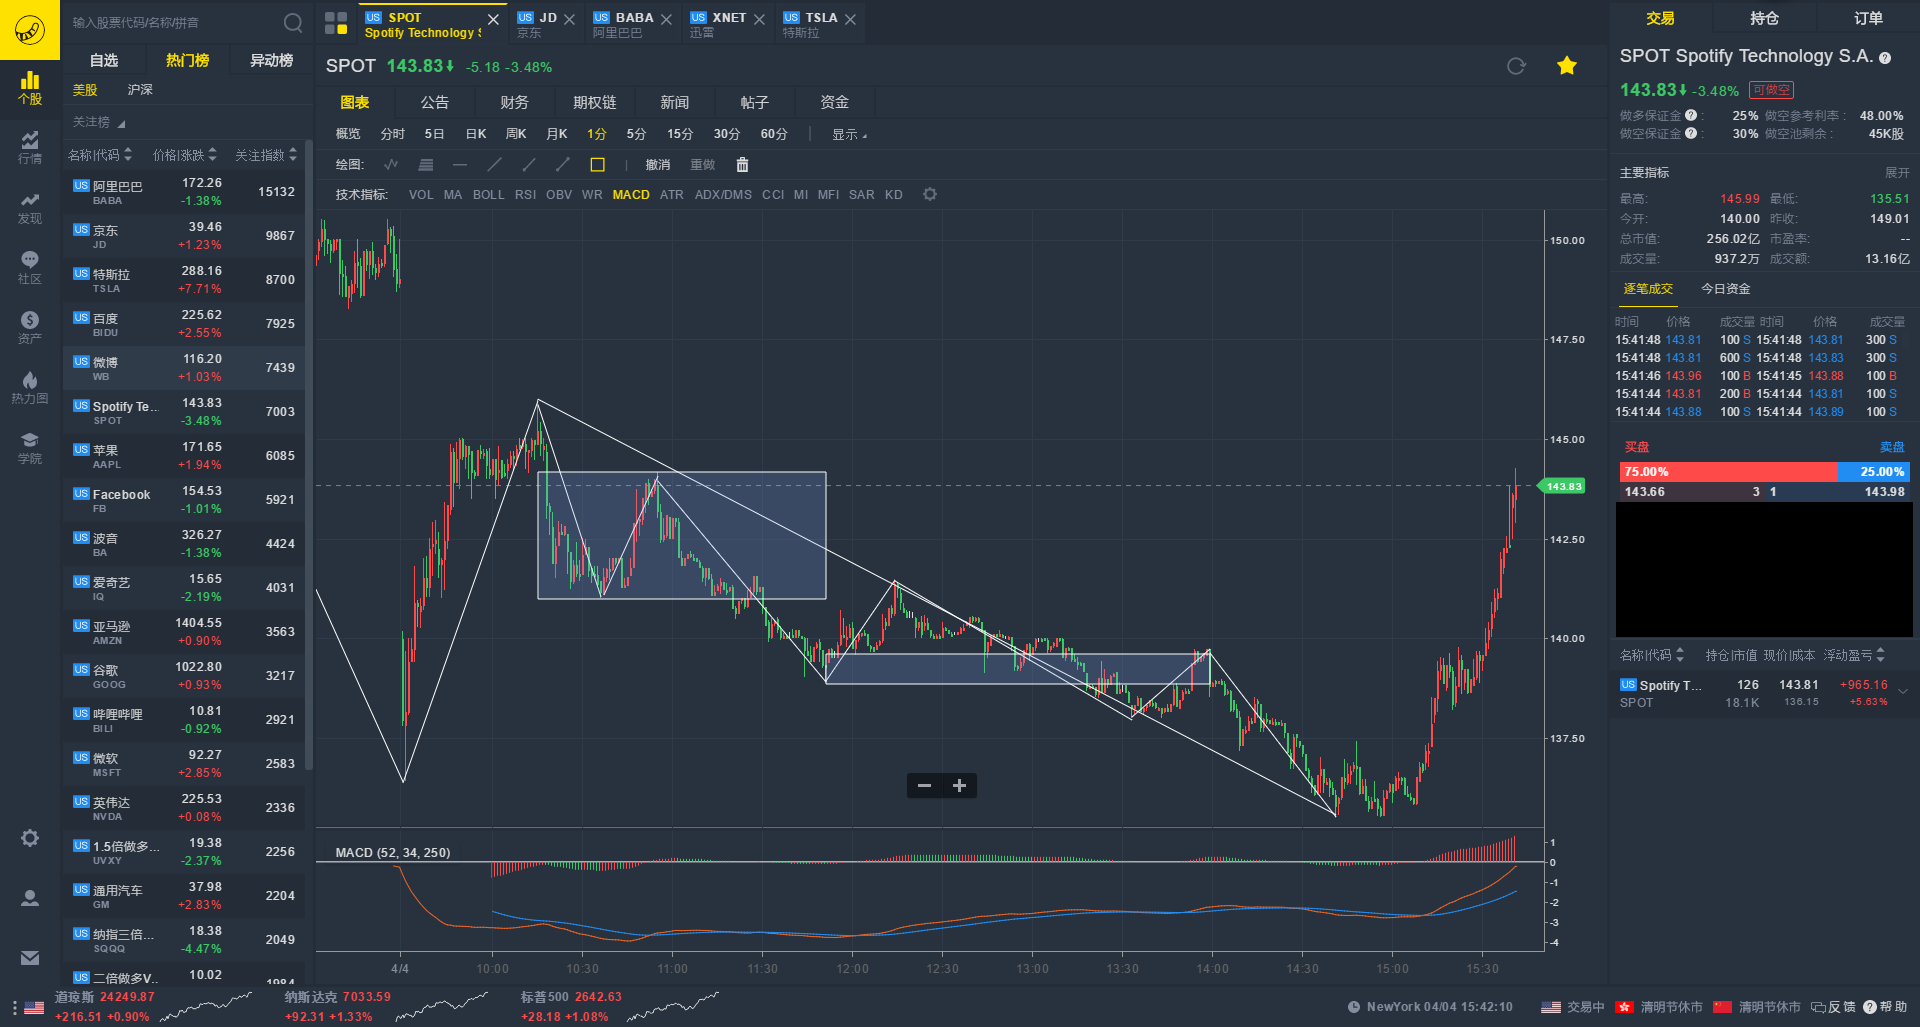
Task: Switch to the 今日资金 tab
Action: (x=1726, y=289)
